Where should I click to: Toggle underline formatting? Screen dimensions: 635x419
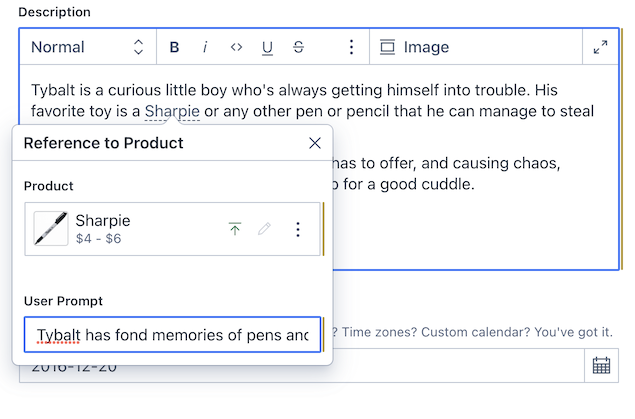[267, 47]
